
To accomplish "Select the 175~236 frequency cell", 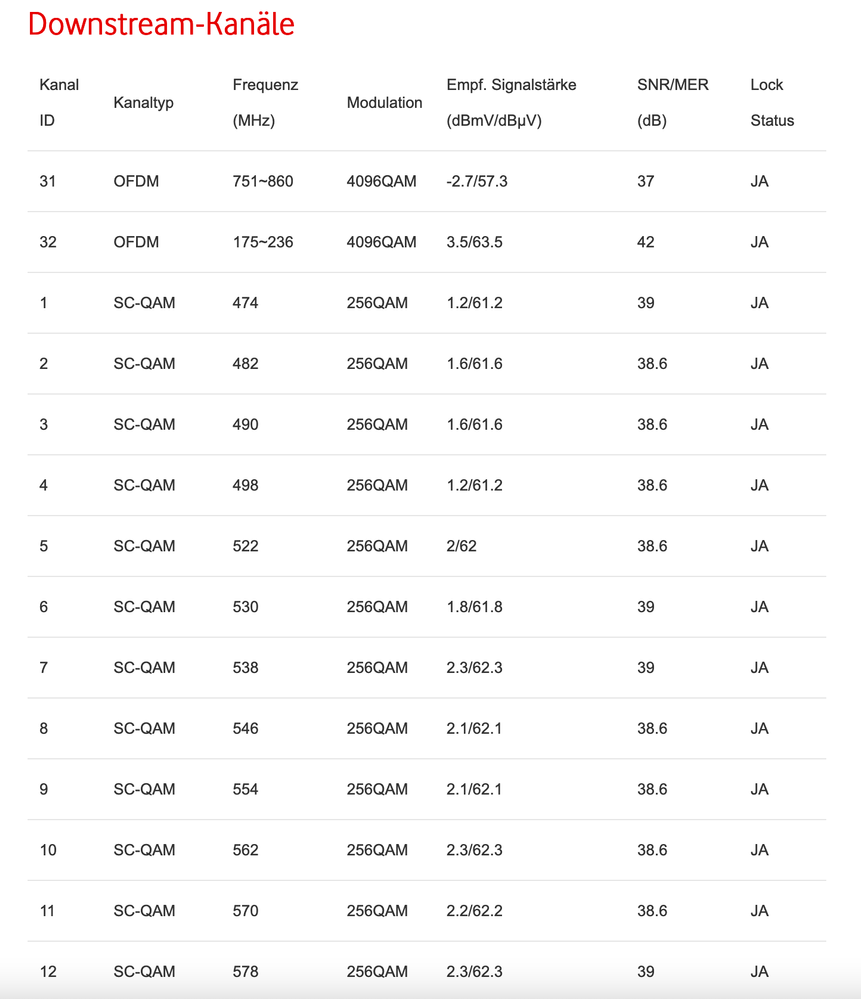I will (x=262, y=242).
